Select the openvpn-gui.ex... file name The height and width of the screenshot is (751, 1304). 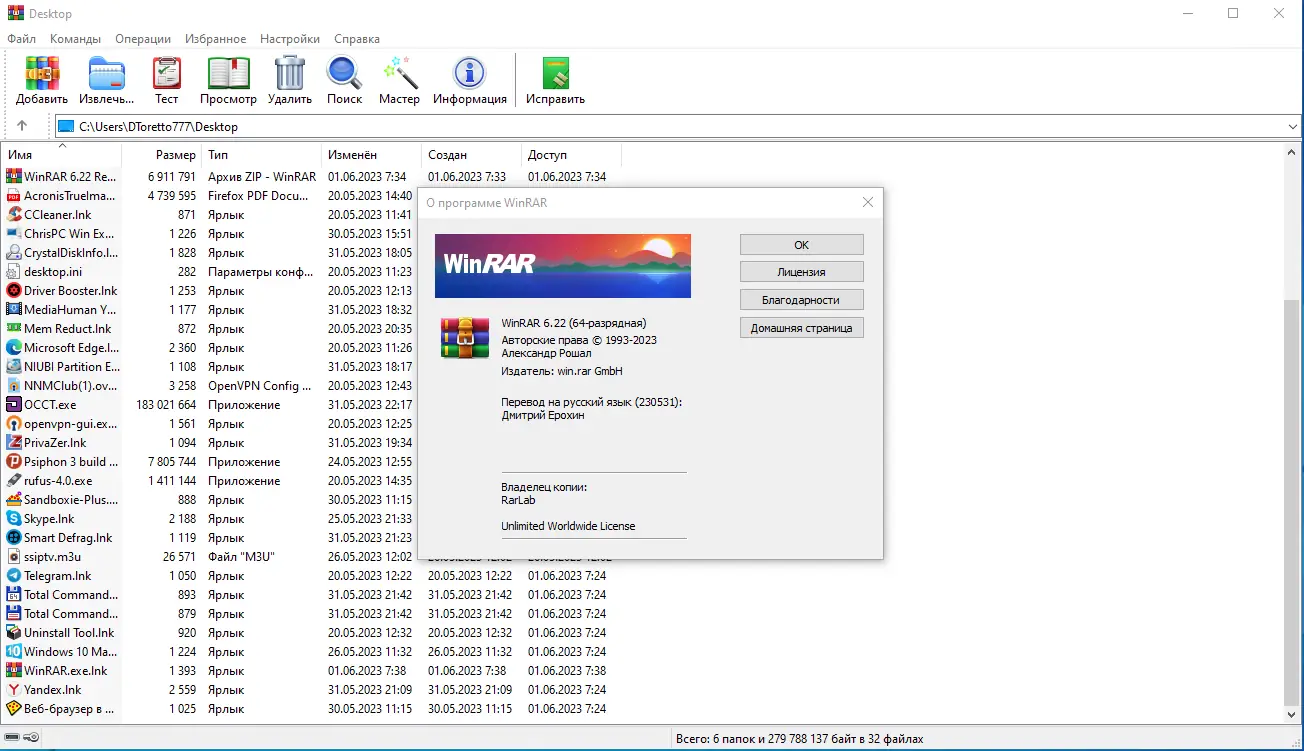pyautogui.click(x=70, y=424)
